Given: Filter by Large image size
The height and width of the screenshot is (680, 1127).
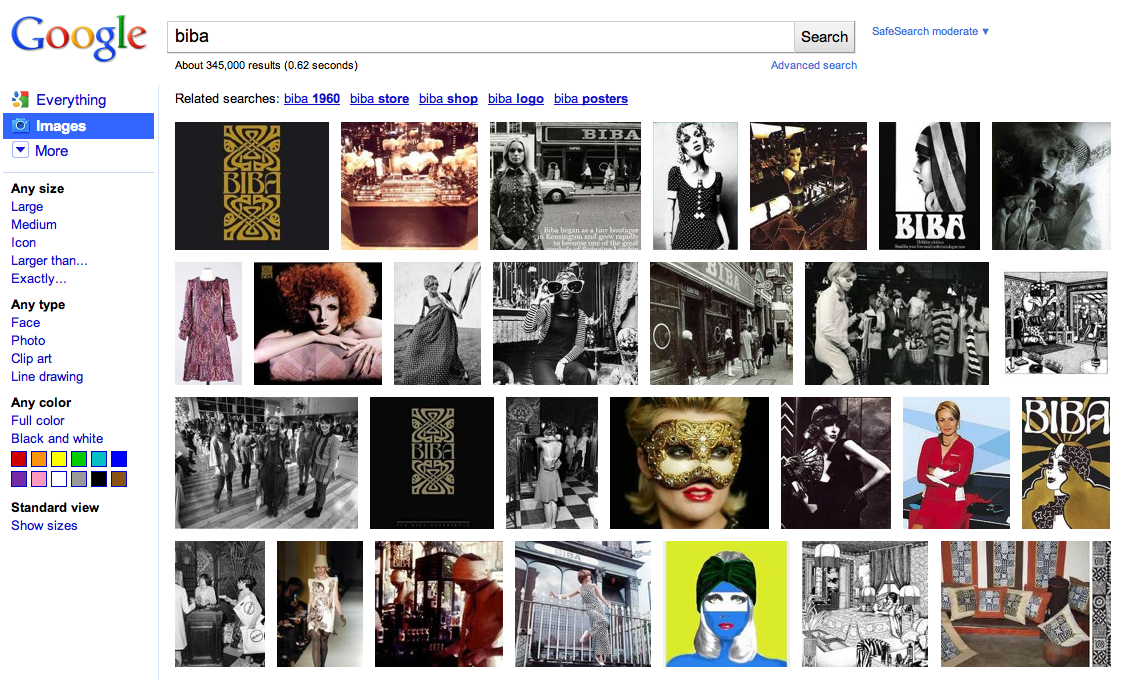Looking at the screenshot, I should 27,206.
